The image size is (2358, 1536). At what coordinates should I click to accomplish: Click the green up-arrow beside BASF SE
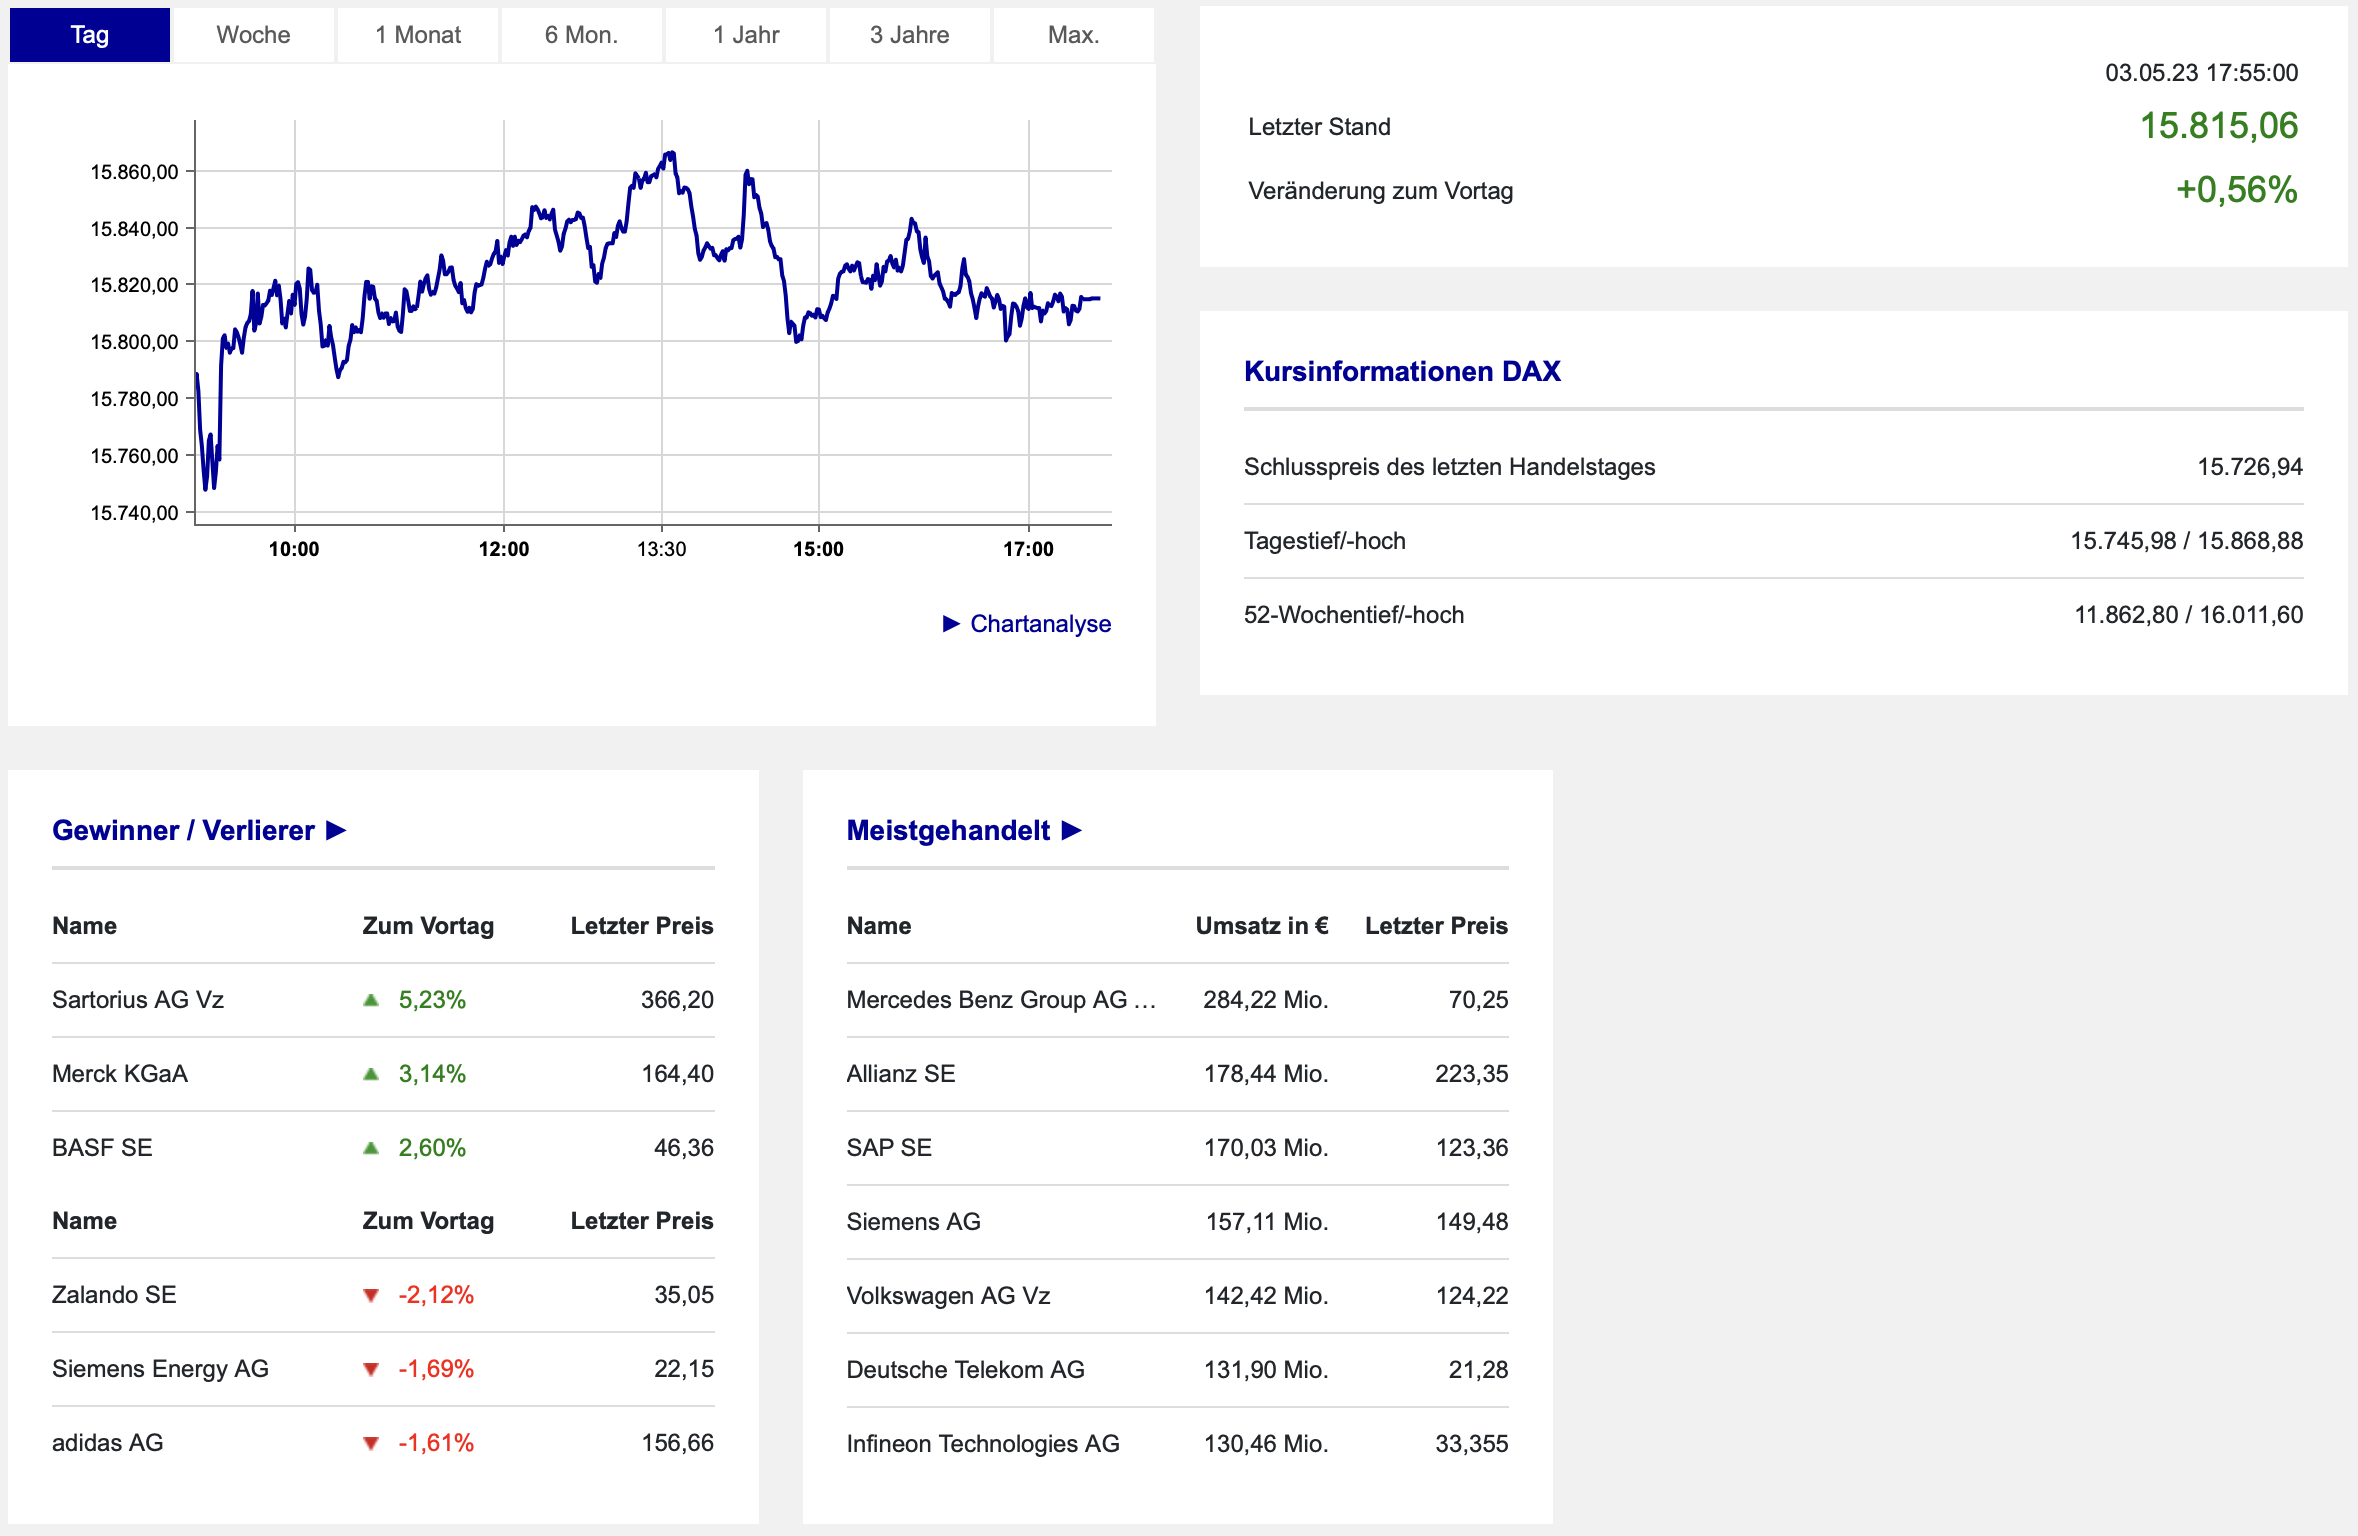click(371, 1148)
